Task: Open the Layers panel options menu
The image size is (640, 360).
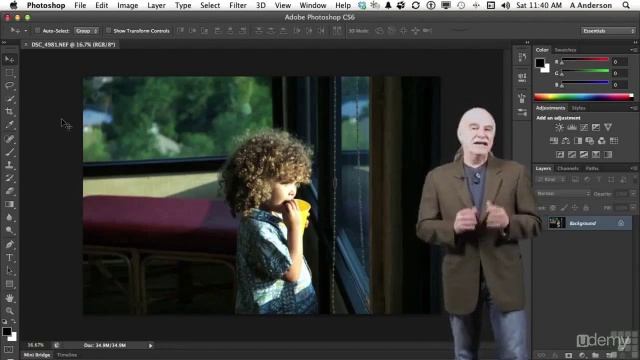Action: 633,168
